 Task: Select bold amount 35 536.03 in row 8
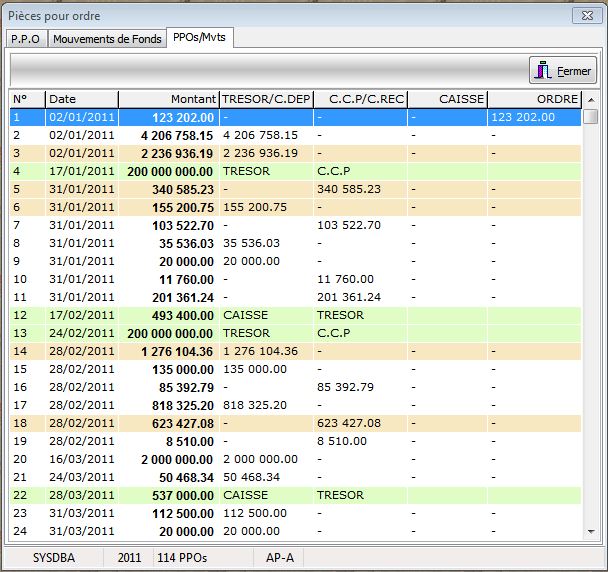(186, 244)
